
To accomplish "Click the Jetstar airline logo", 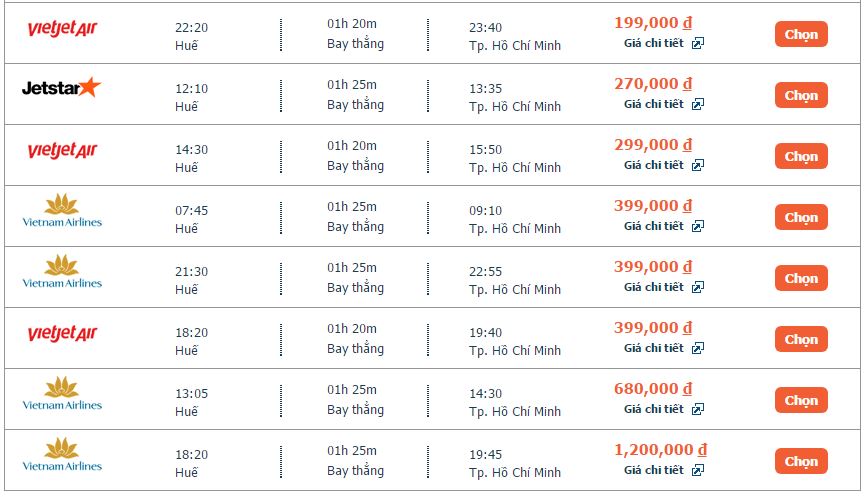I will point(61,87).
